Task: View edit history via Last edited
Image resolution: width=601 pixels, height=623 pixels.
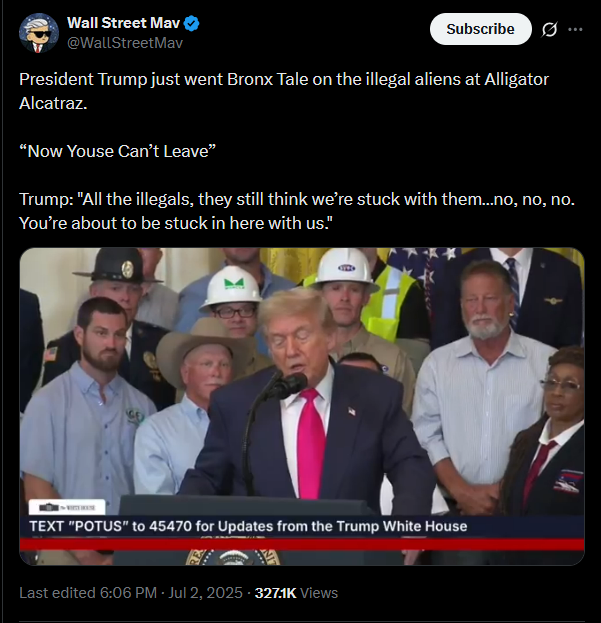Action: tap(58, 593)
